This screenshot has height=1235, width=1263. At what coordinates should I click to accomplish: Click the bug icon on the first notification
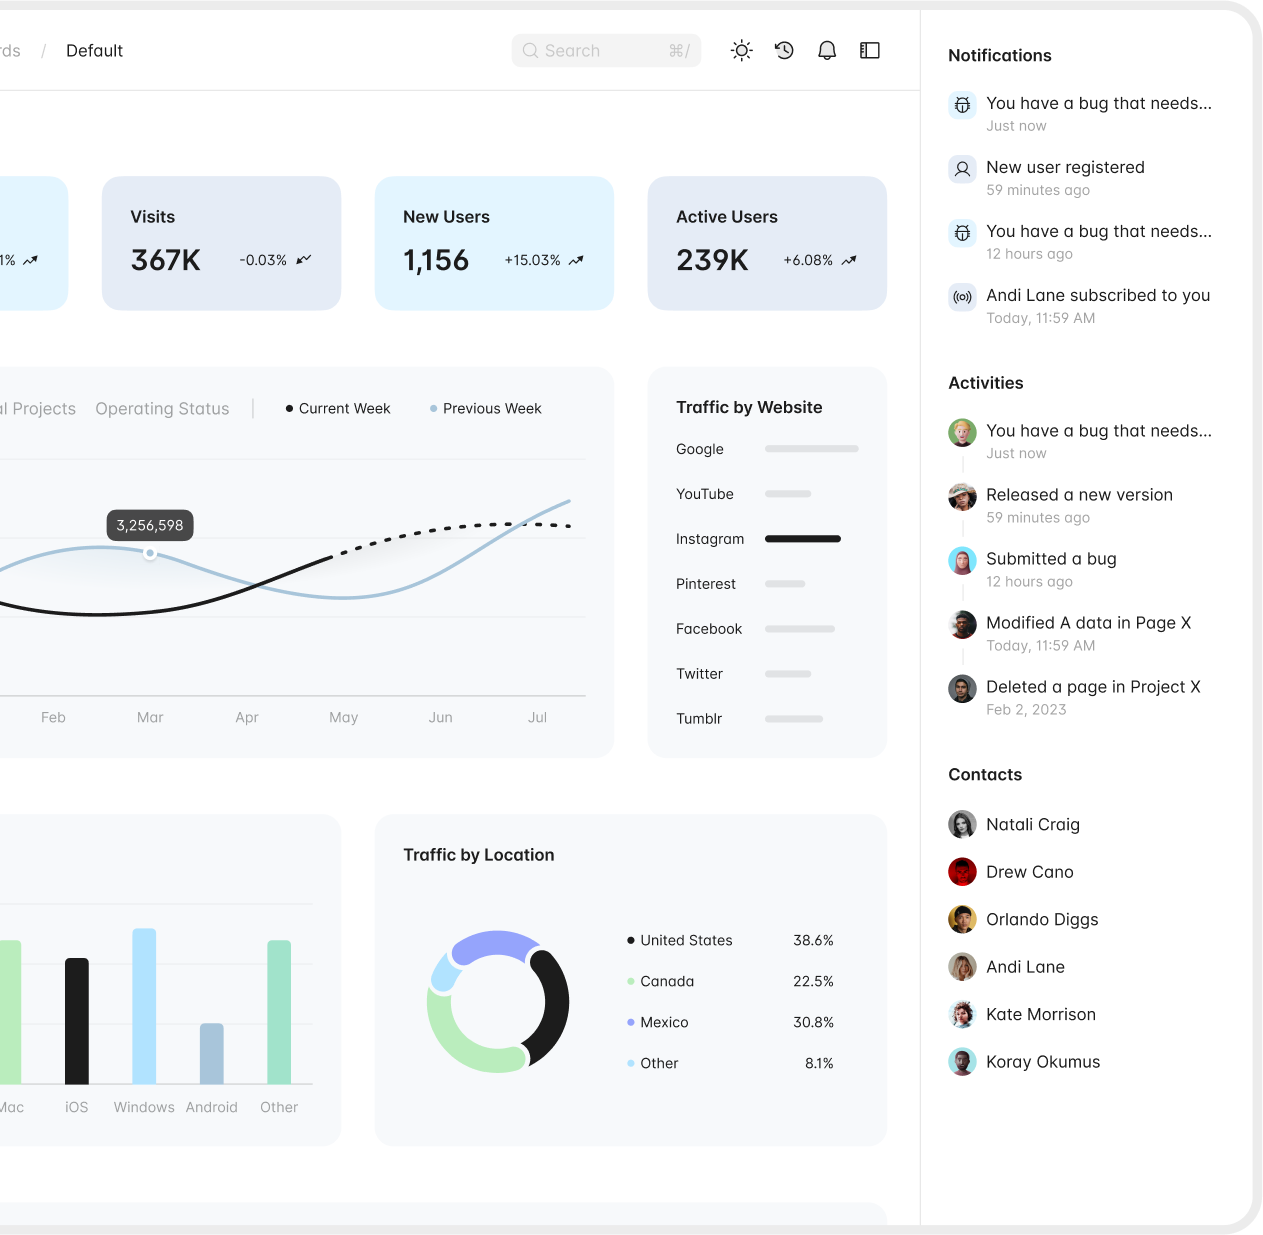(x=962, y=105)
